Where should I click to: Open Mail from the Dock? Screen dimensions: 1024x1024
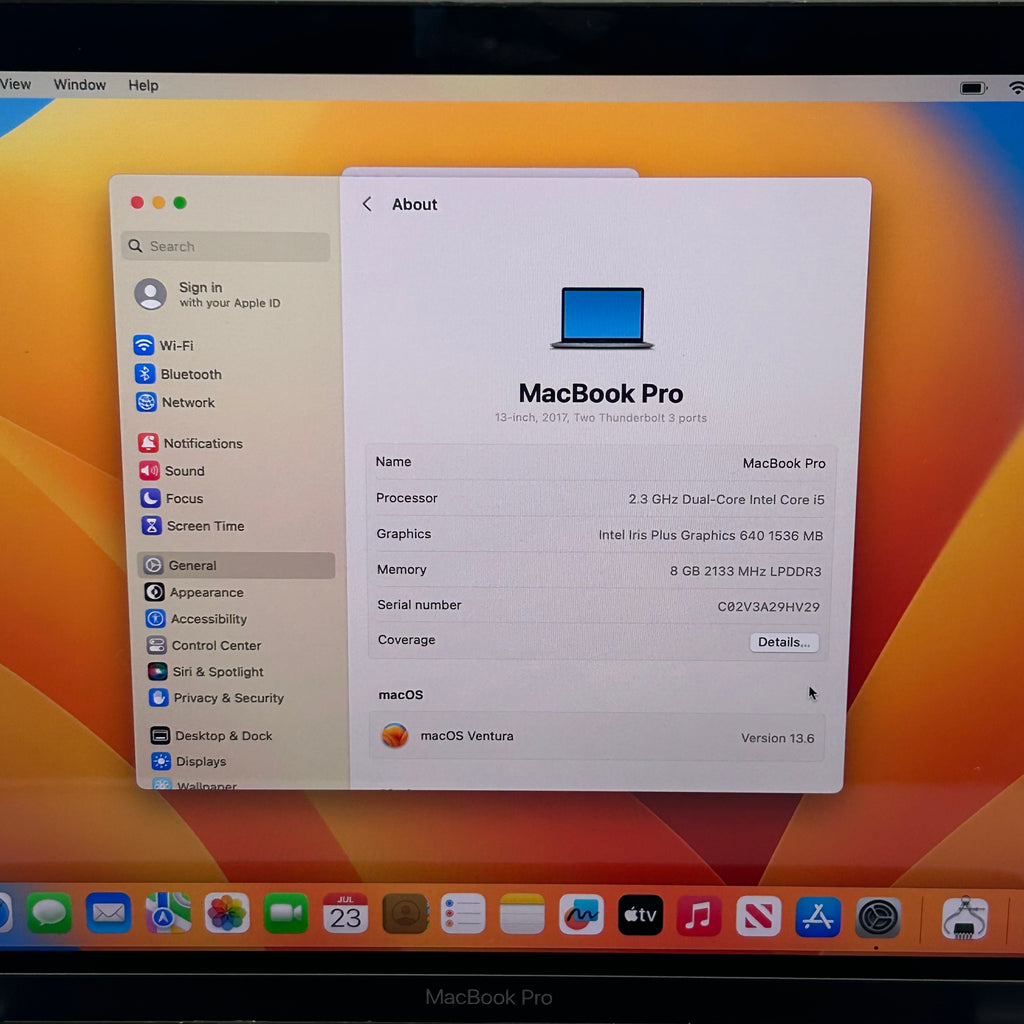[108, 913]
